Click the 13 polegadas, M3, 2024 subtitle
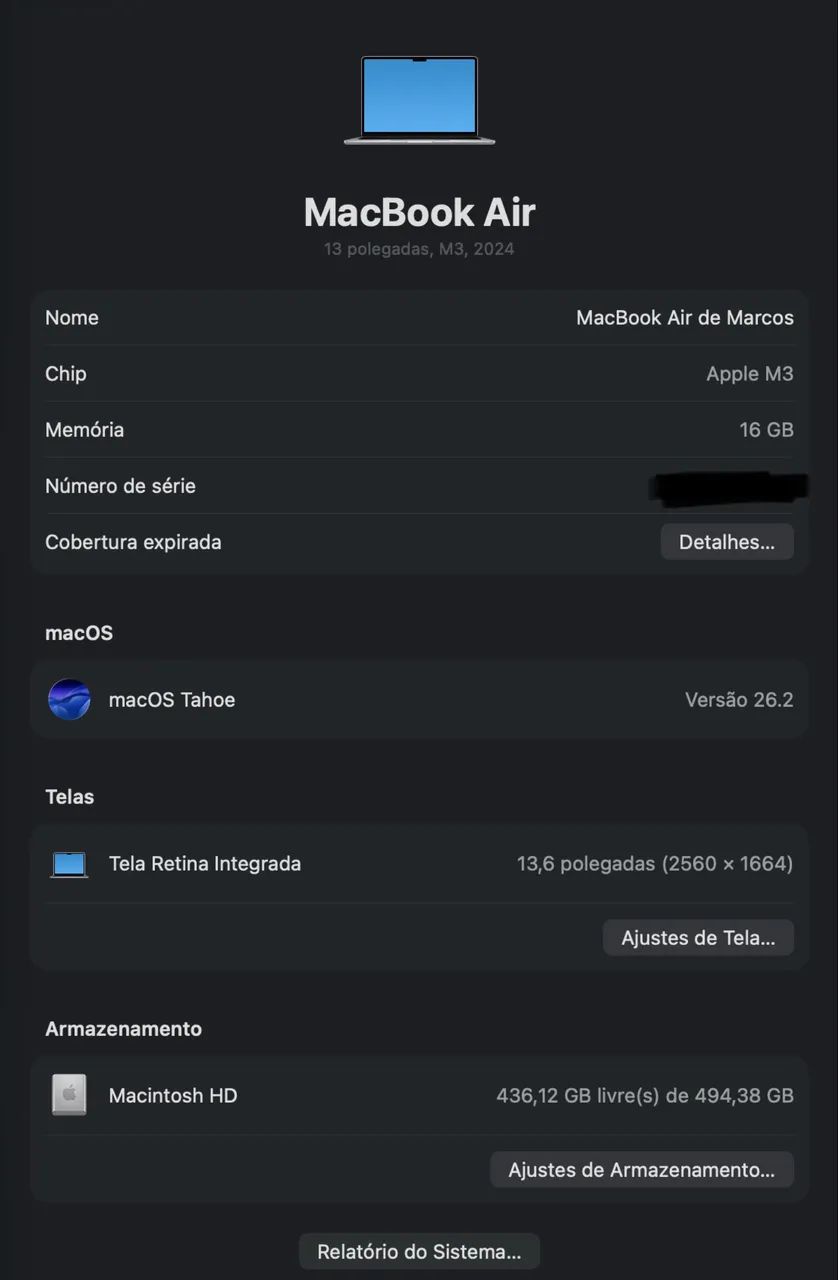 (419, 248)
